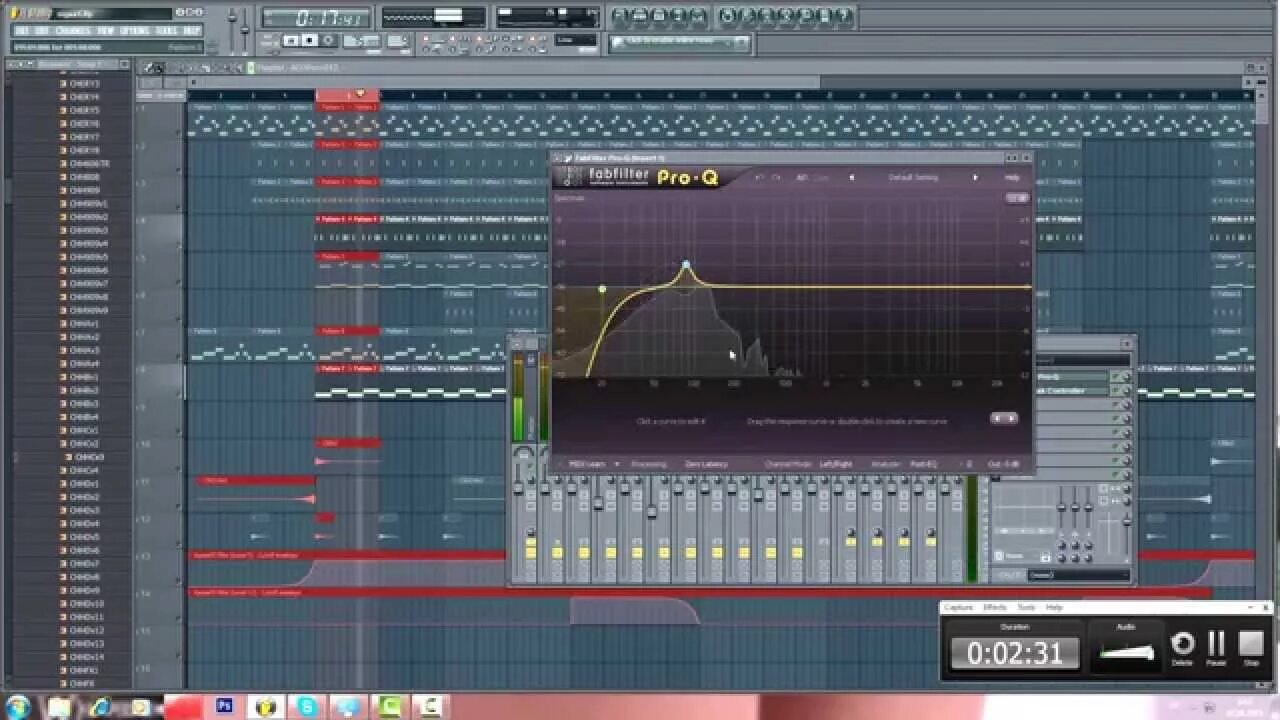The height and width of the screenshot is (720, 1280).
Task: Open Internet Explorer from the taskbar
Action: tap(101, 706)
